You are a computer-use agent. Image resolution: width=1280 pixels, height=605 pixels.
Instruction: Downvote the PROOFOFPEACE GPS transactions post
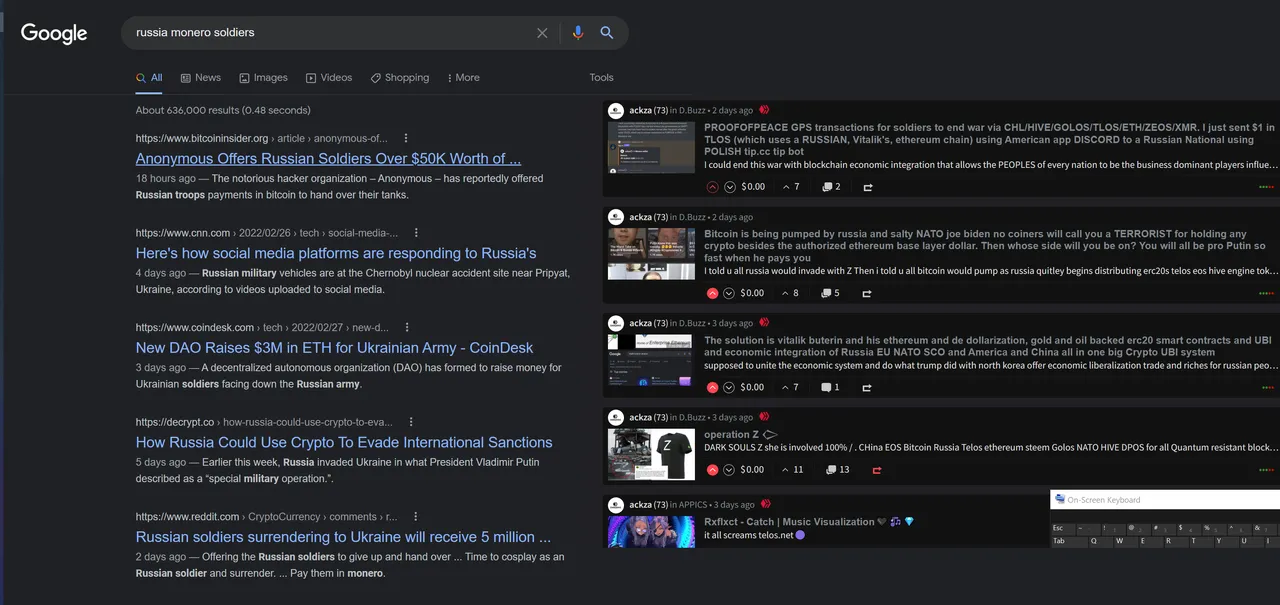730,187
